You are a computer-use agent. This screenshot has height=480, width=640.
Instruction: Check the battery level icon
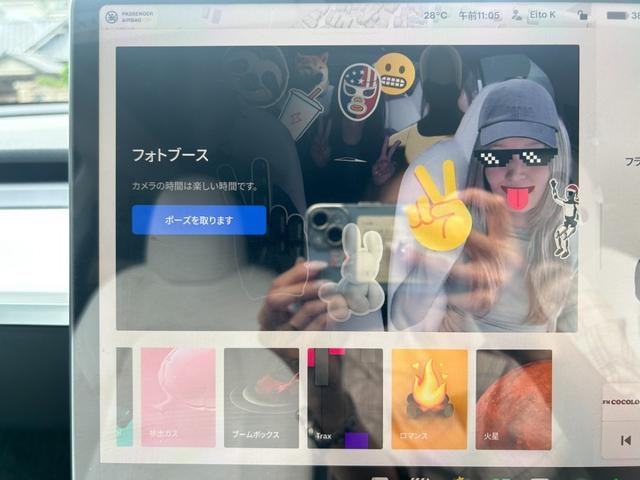click(617, 16)
